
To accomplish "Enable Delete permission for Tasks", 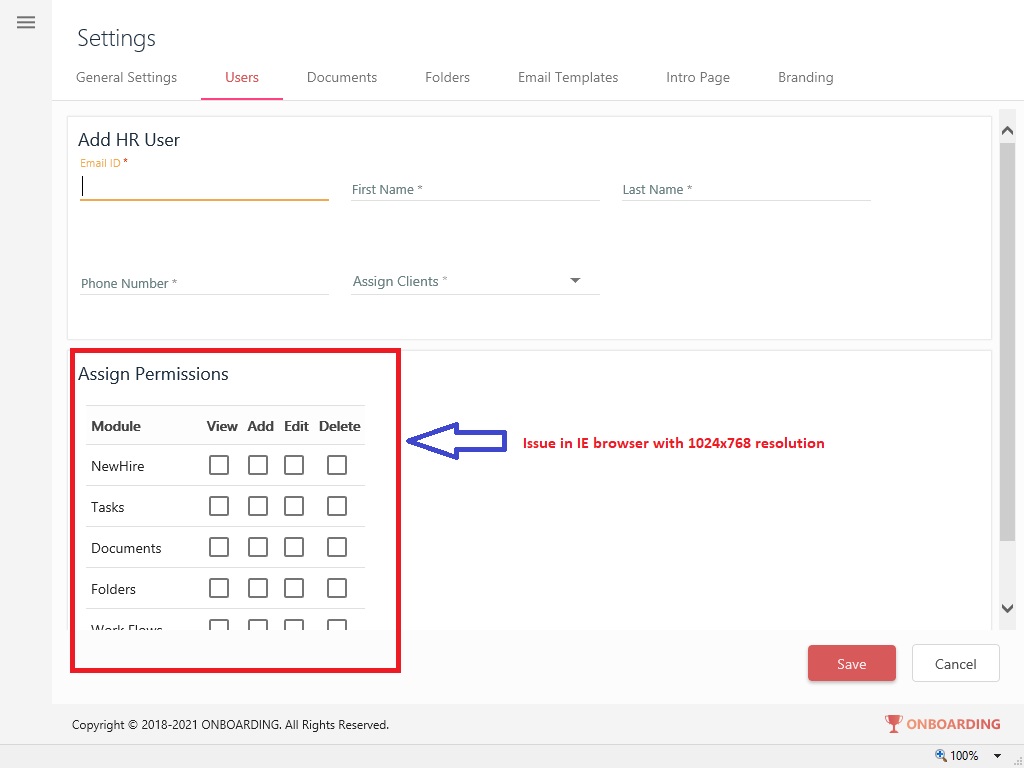I will pos(337,506).
